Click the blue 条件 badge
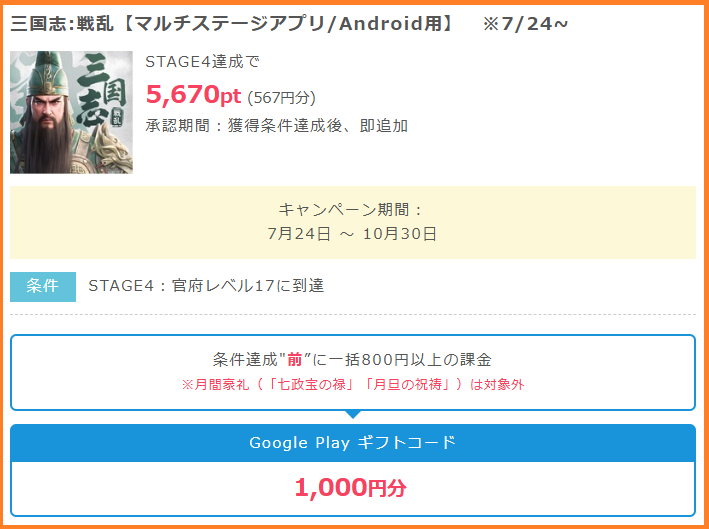Image resolution: width=709 pixels, height=529 pixels. [x=43, y=286]
